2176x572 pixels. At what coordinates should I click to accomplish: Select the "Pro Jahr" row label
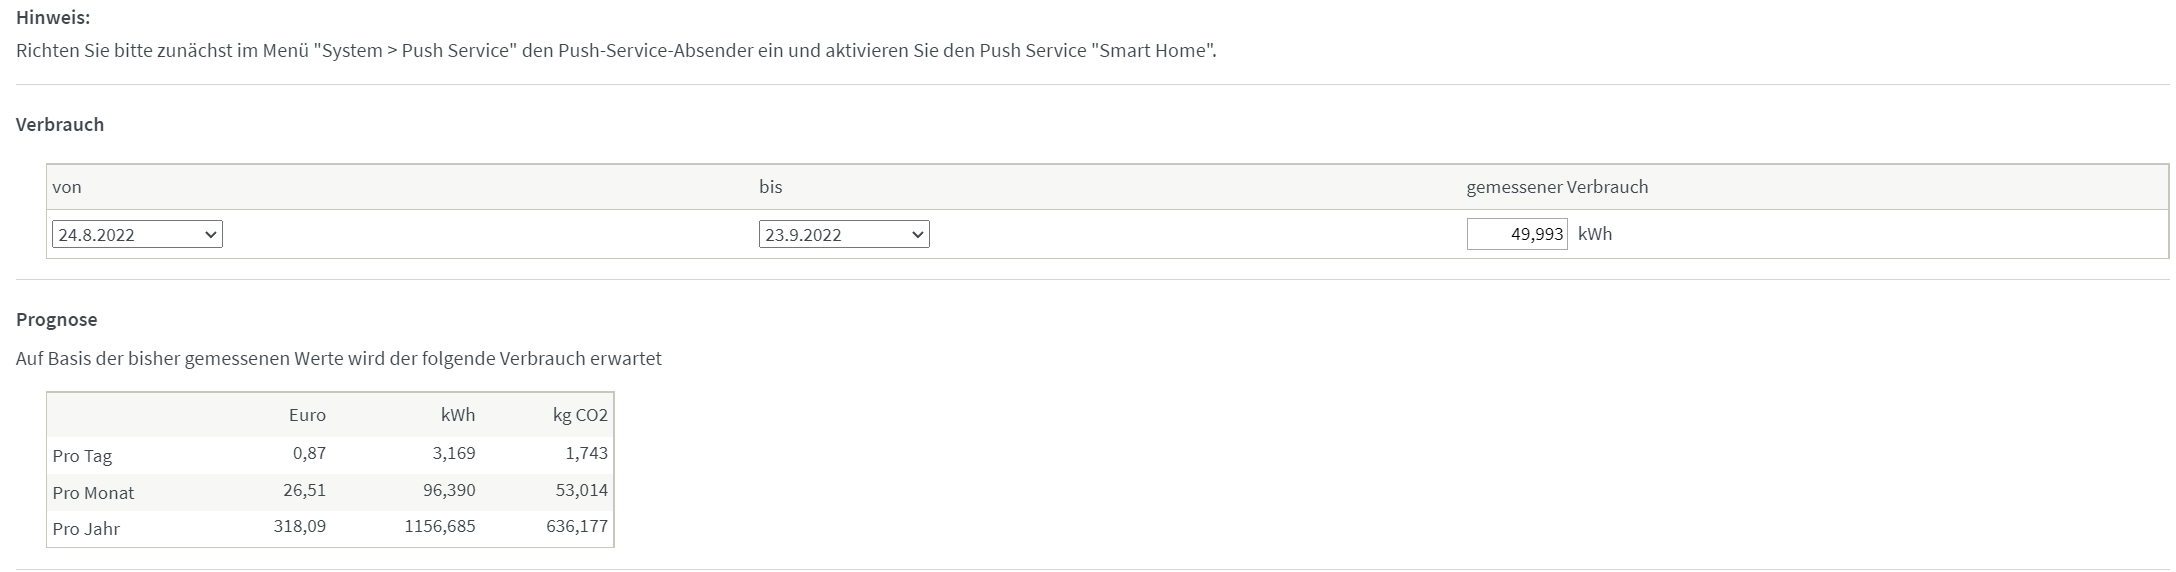tap(86, 529)
